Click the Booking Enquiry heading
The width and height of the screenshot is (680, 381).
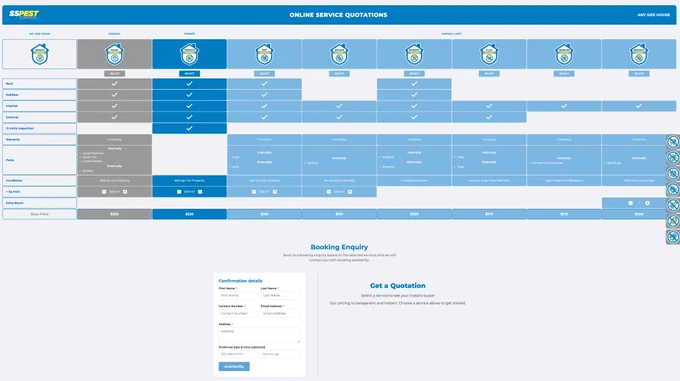339,247
